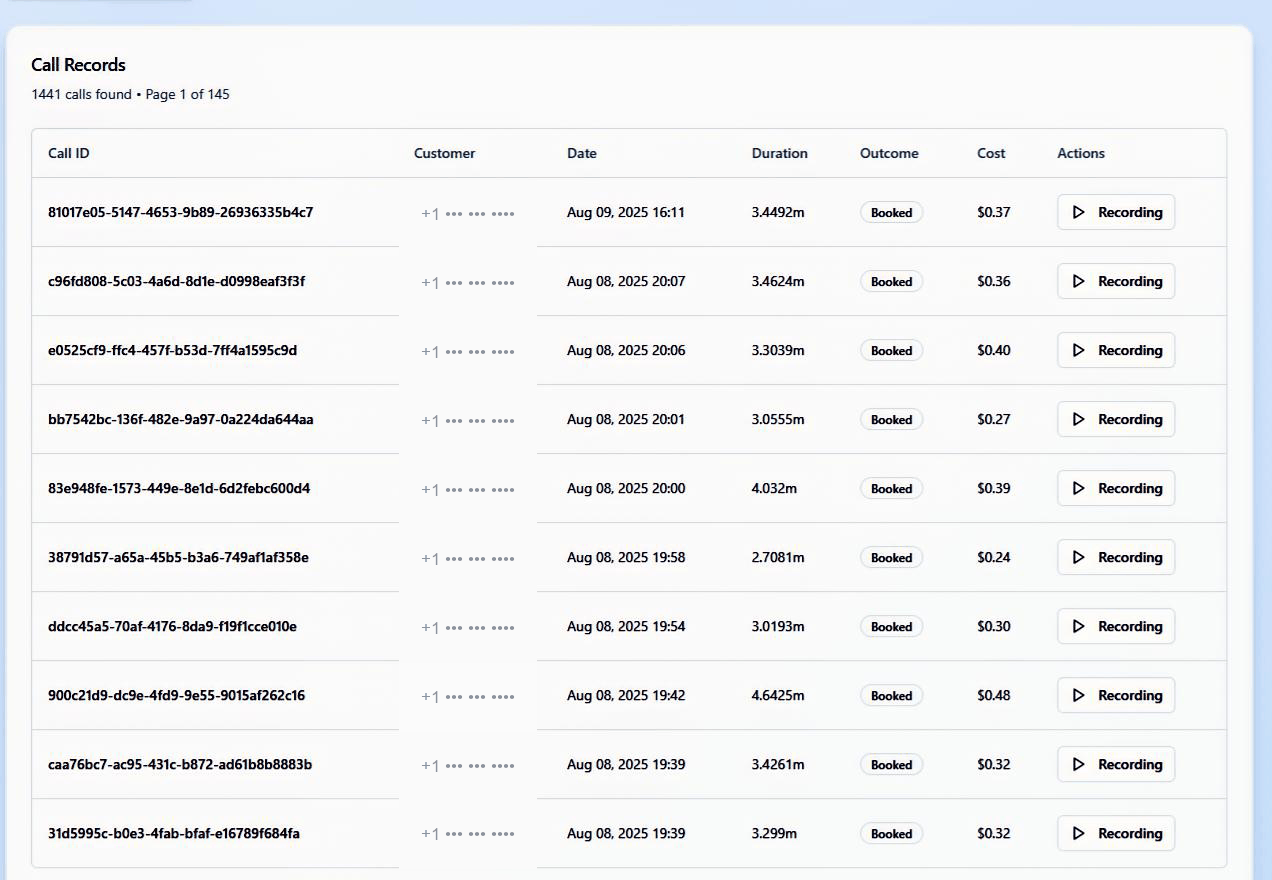Click the cost value $0.37
Image resolution: width=1272 pixels, height=880 pixels.
coord(994,212)
